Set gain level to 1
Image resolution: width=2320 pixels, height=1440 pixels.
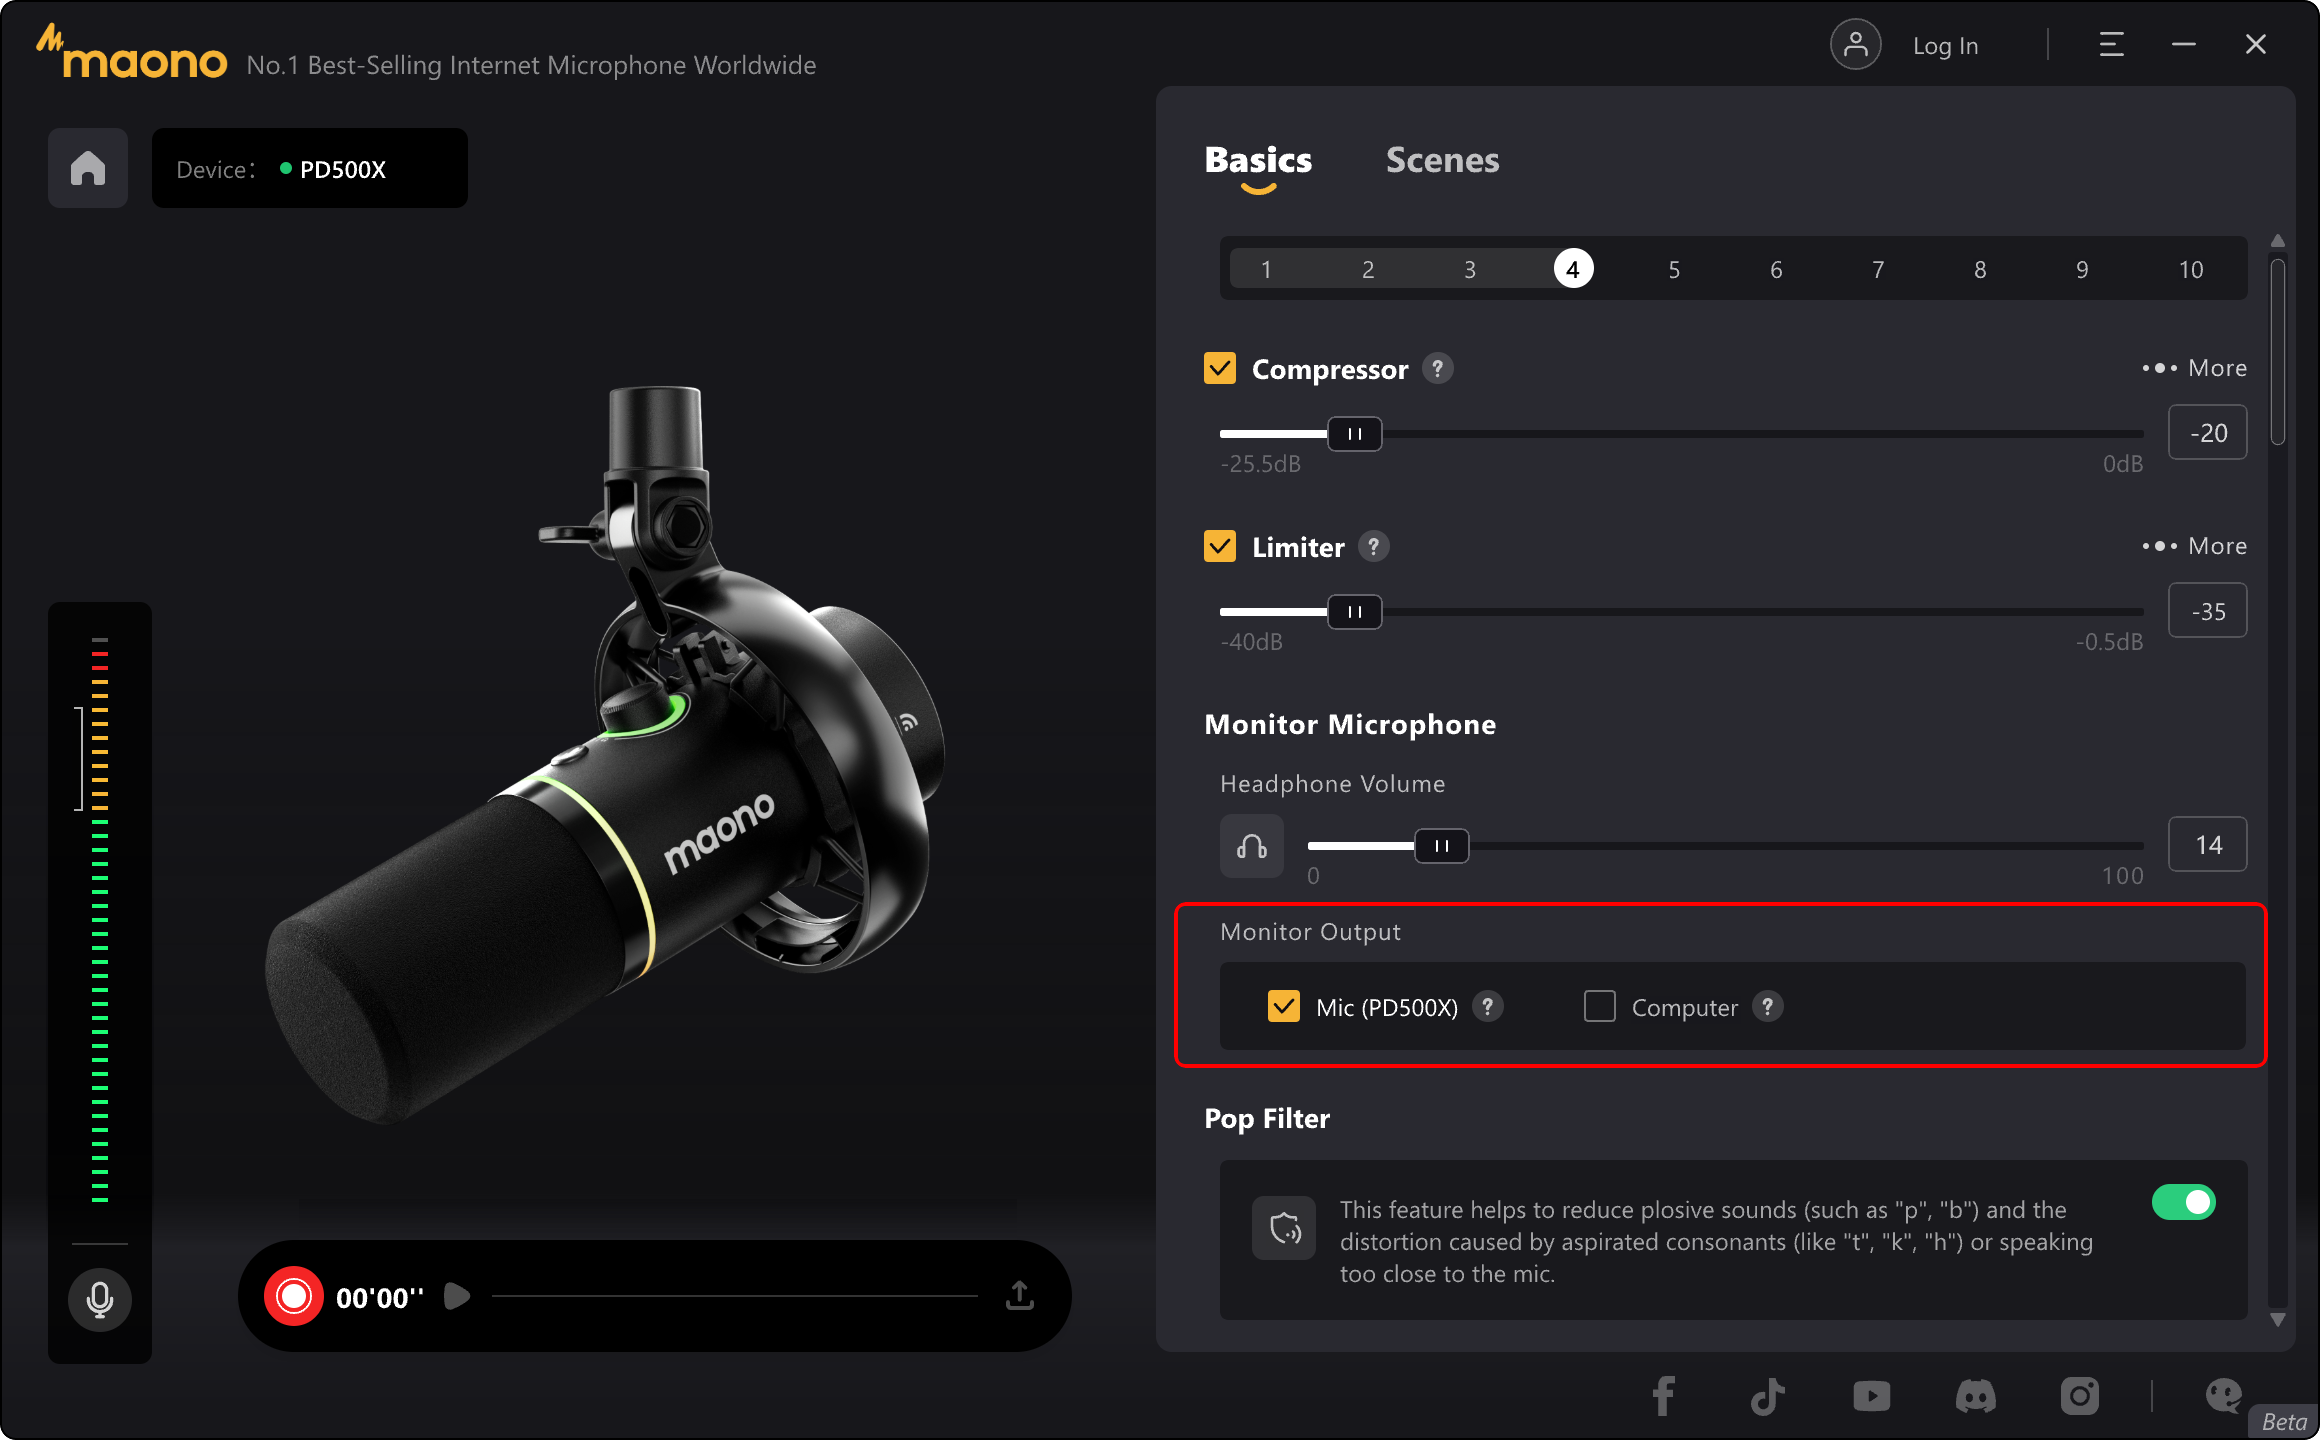click(1266, 269)
